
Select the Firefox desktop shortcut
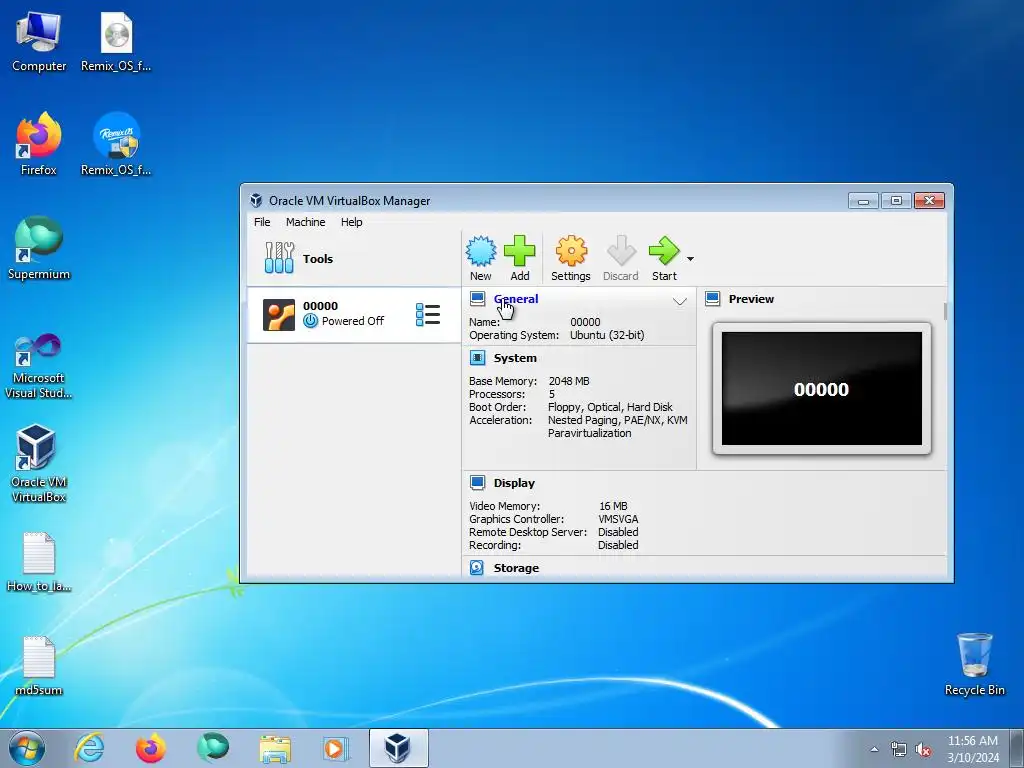pyautogui.click(x=39, y=144)
